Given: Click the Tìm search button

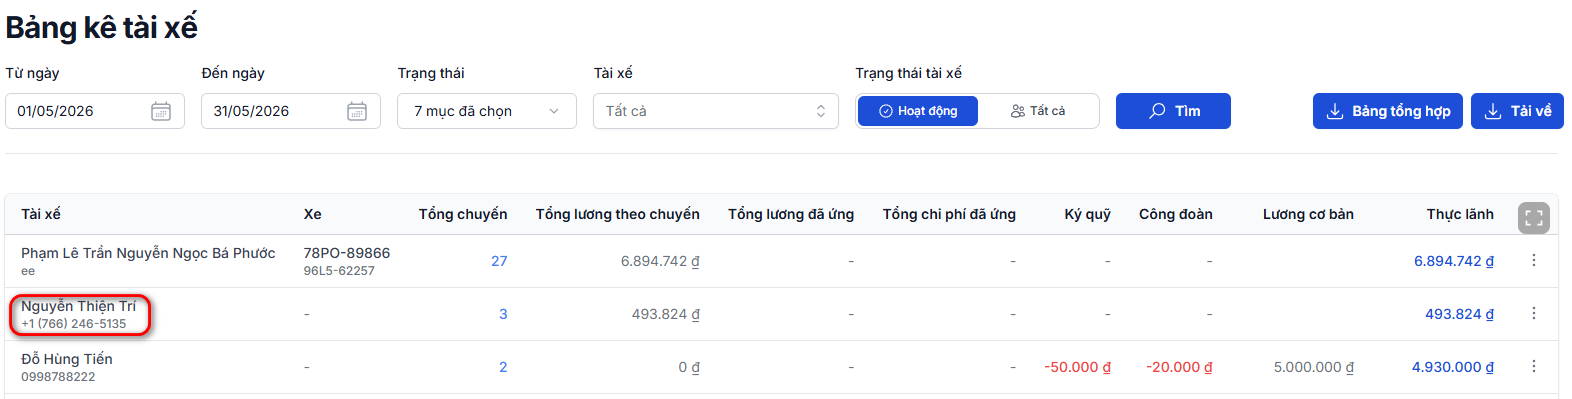Looking at the screenshot, I should (x=1173, y=111).
